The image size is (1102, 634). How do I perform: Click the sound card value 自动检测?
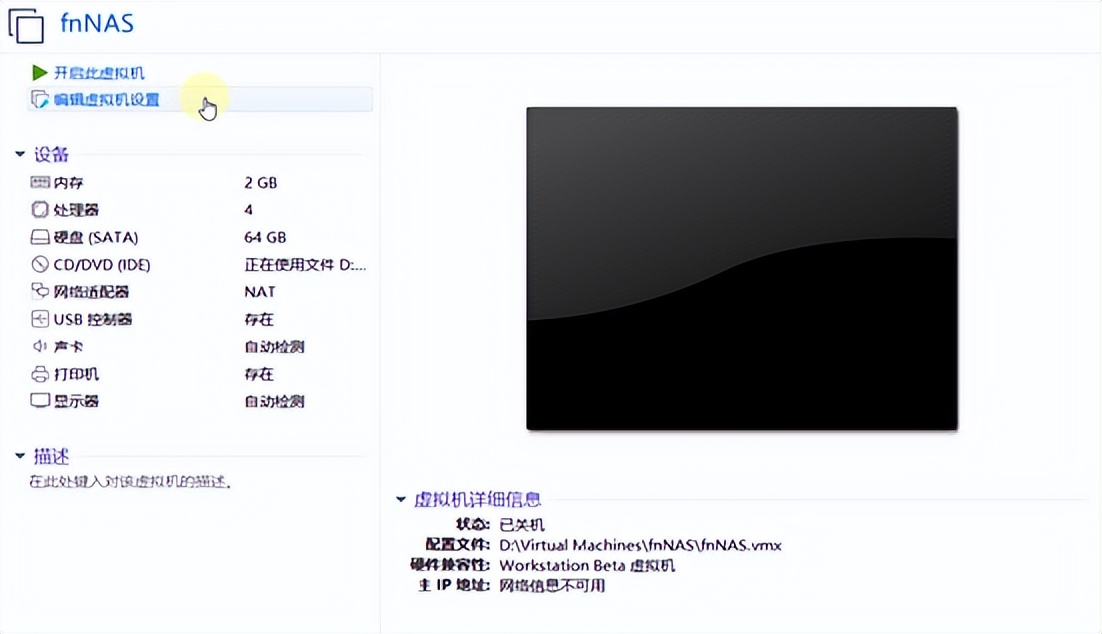tap(274, 347)
